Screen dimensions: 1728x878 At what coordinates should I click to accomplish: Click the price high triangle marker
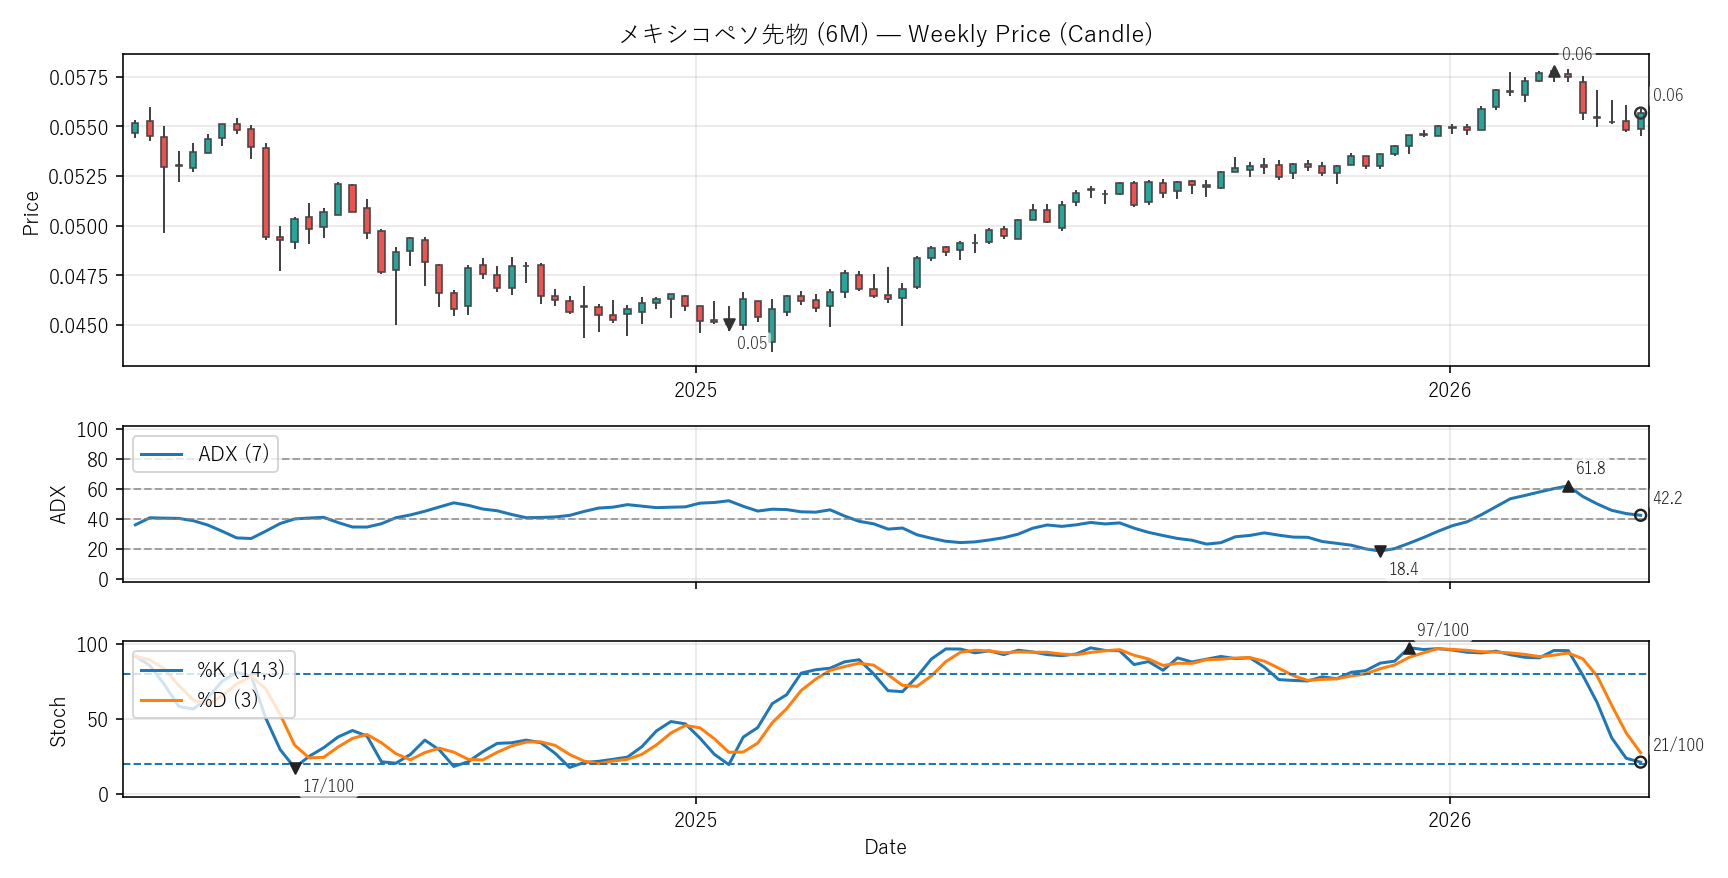[1554, 72]
